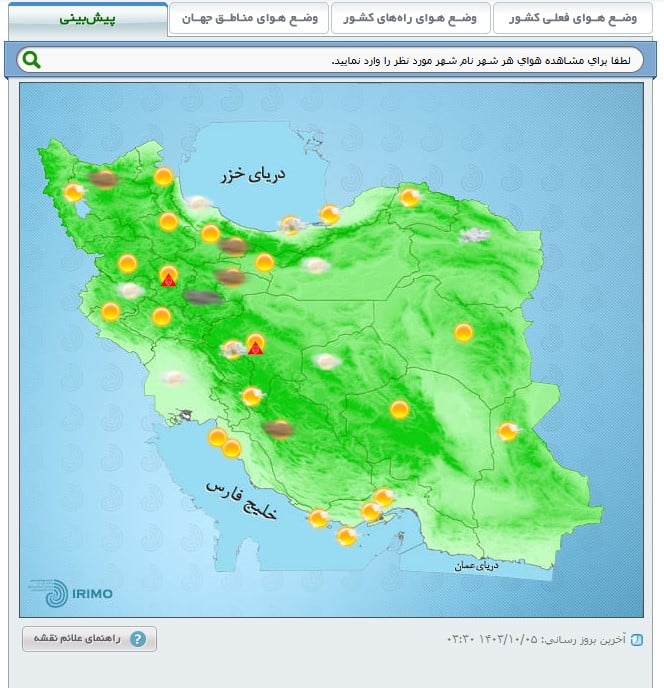Click the red warning triangle farthest northwest
This screenshot has width=664, height=688.
point(169,280)
